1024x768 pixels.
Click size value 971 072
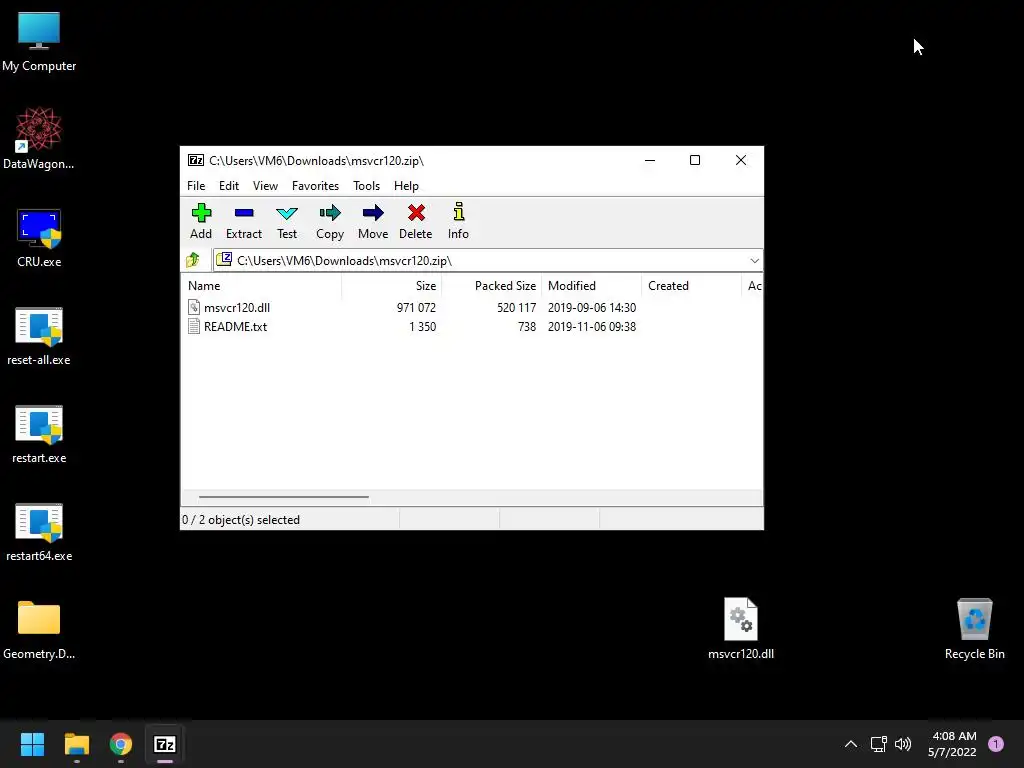click(x=416, y=308)
